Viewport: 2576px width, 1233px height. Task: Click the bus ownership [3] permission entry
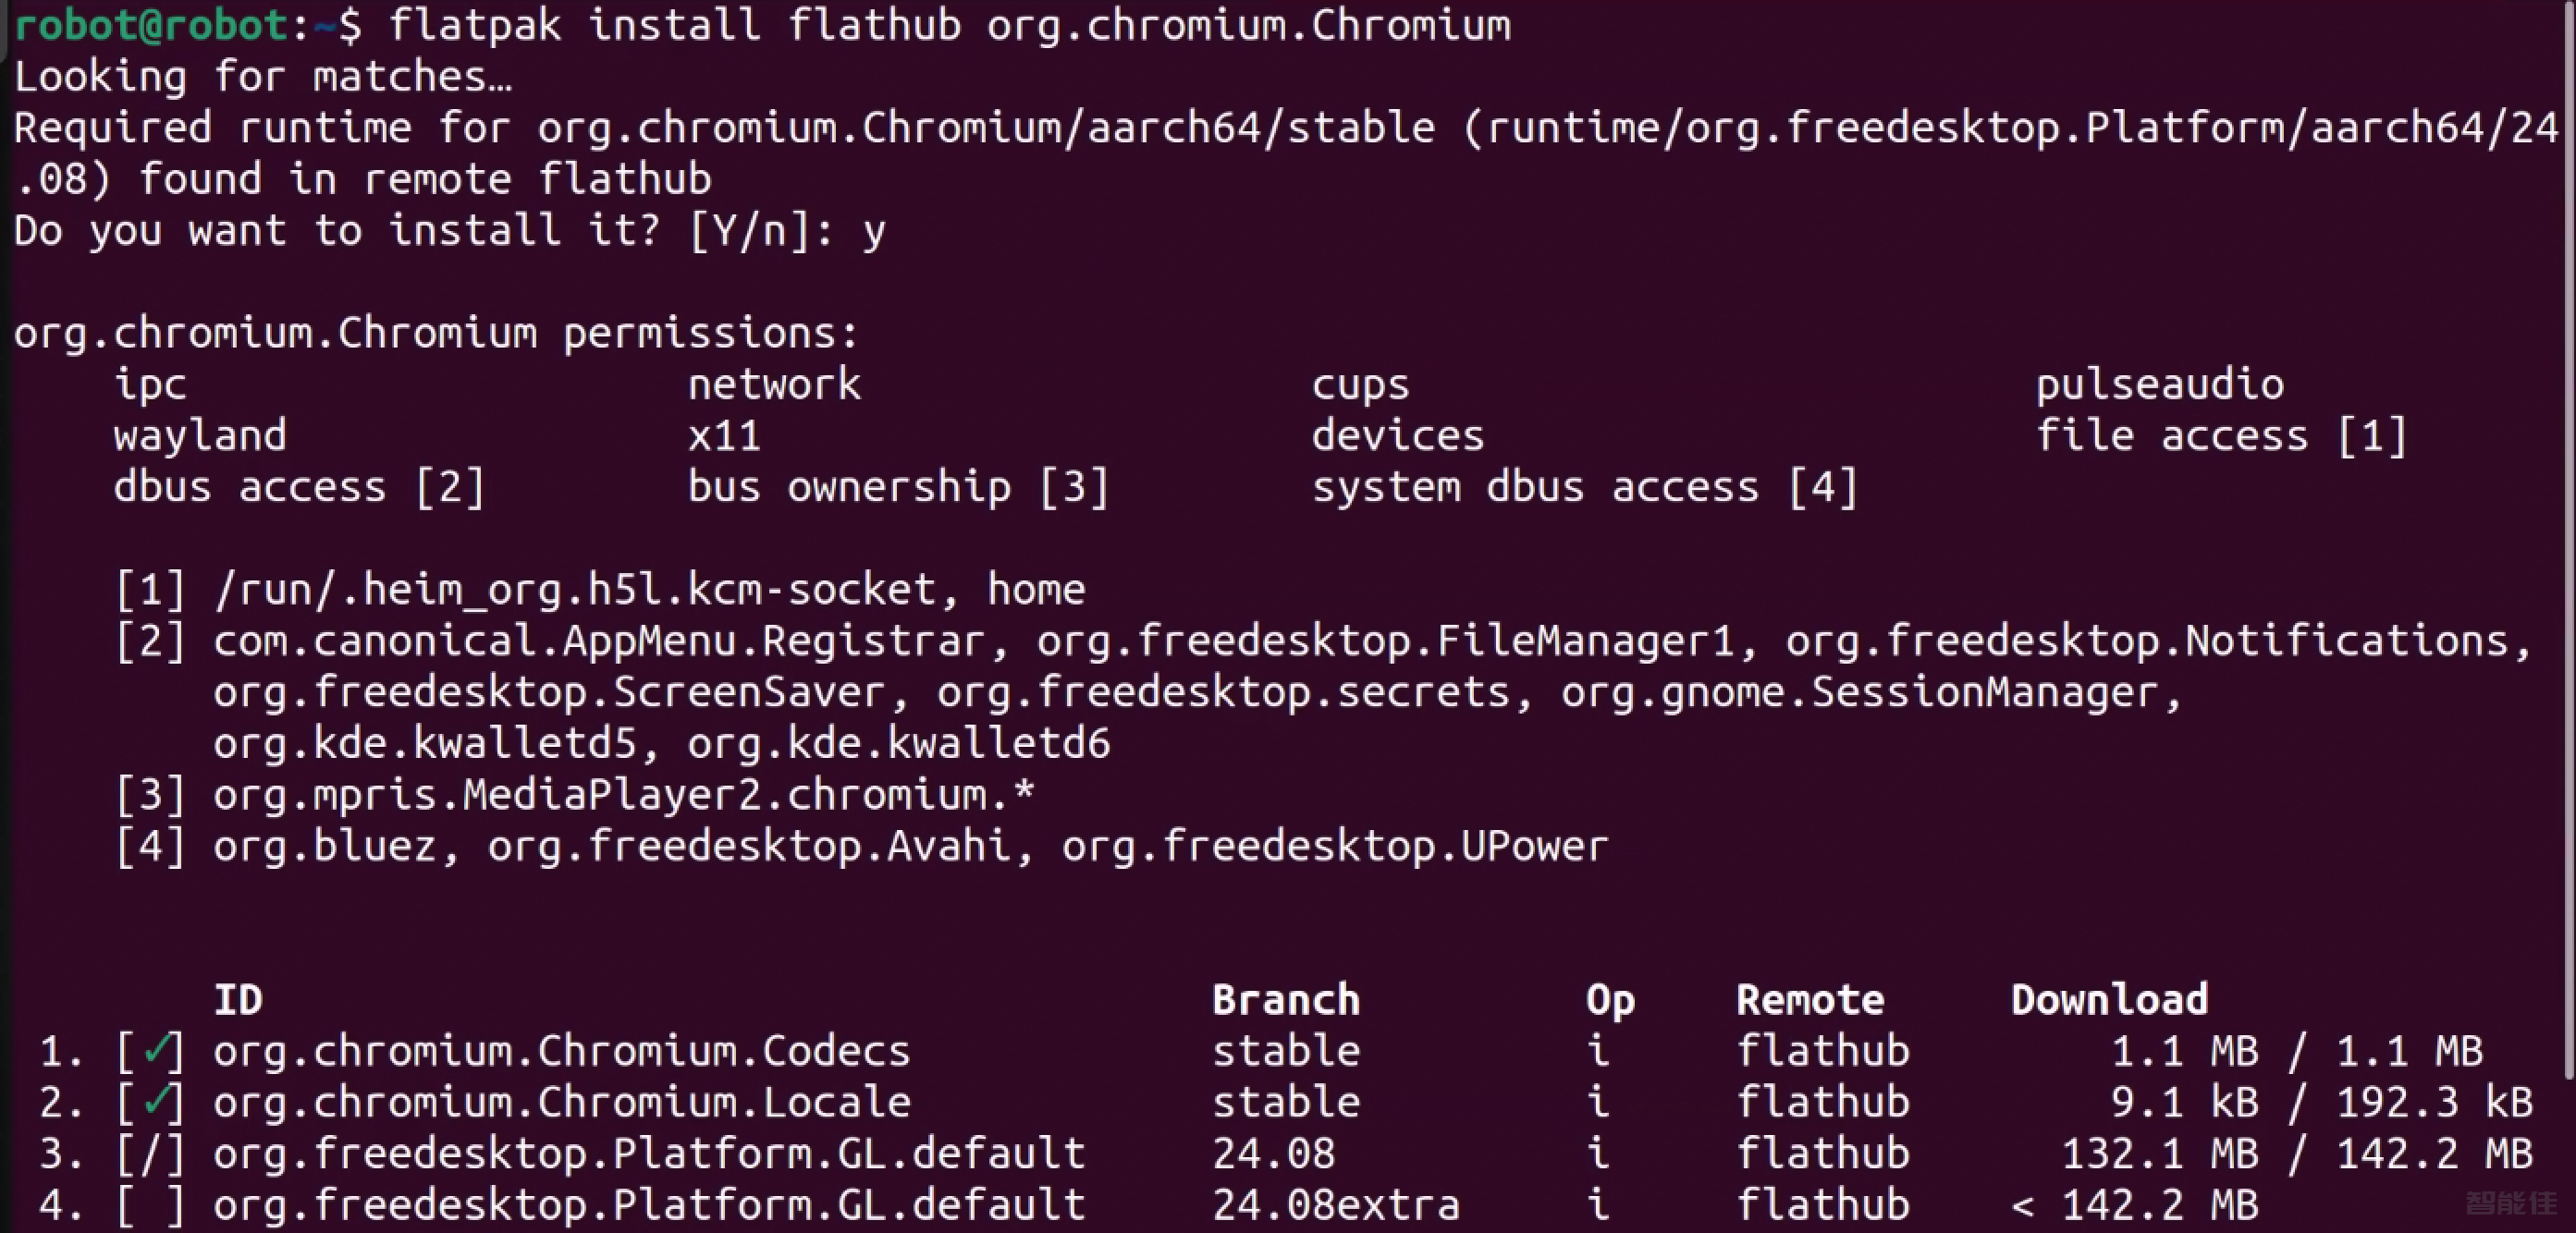[x=898, y=487]
